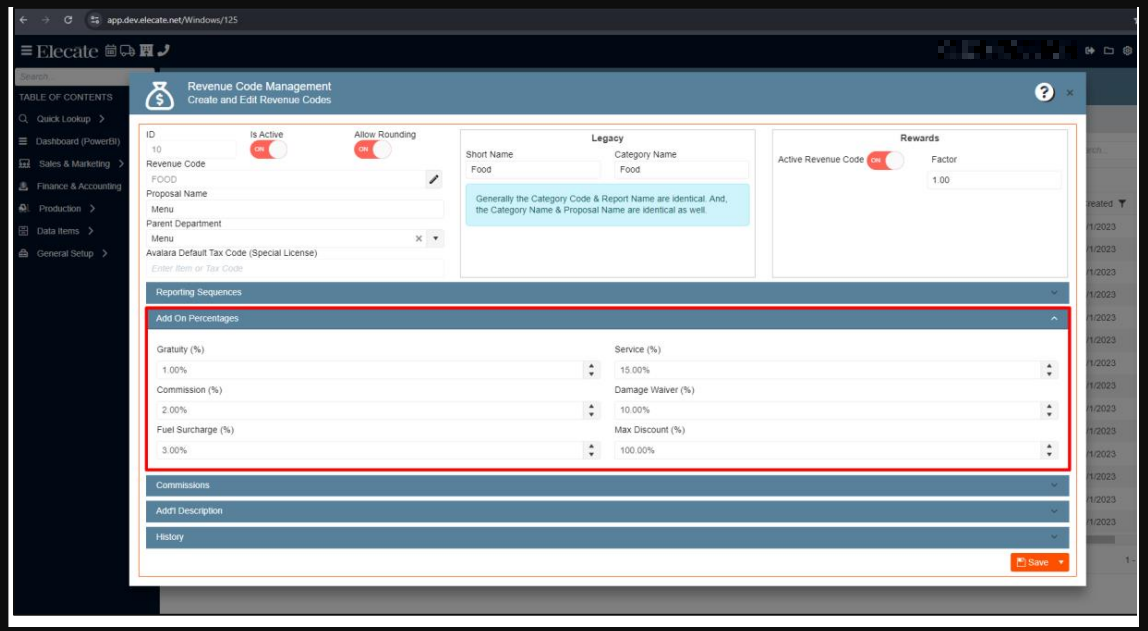Expand the Reporting Sequences section
This screenshot has width=1148, height=631.
[607, 292]
